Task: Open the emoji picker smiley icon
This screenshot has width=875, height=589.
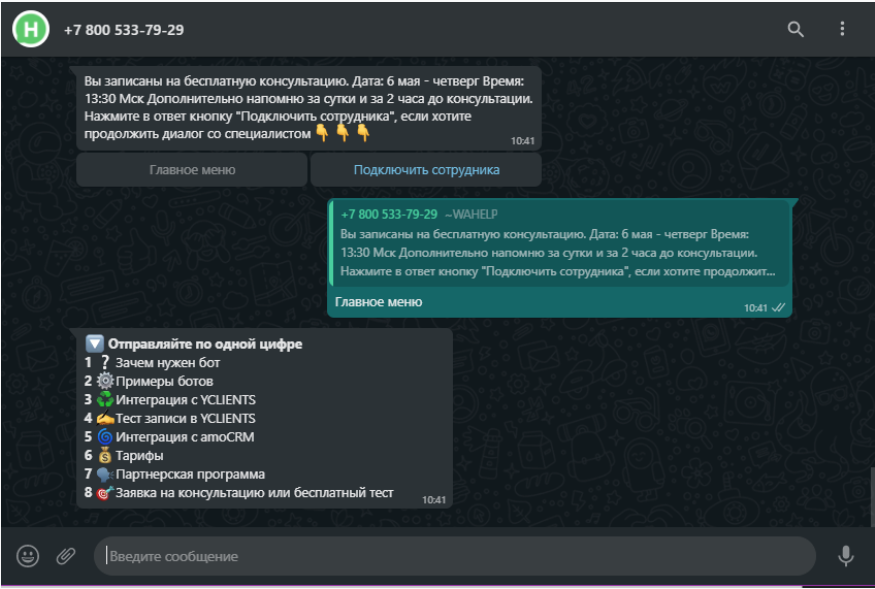Action: pos(28,556)
